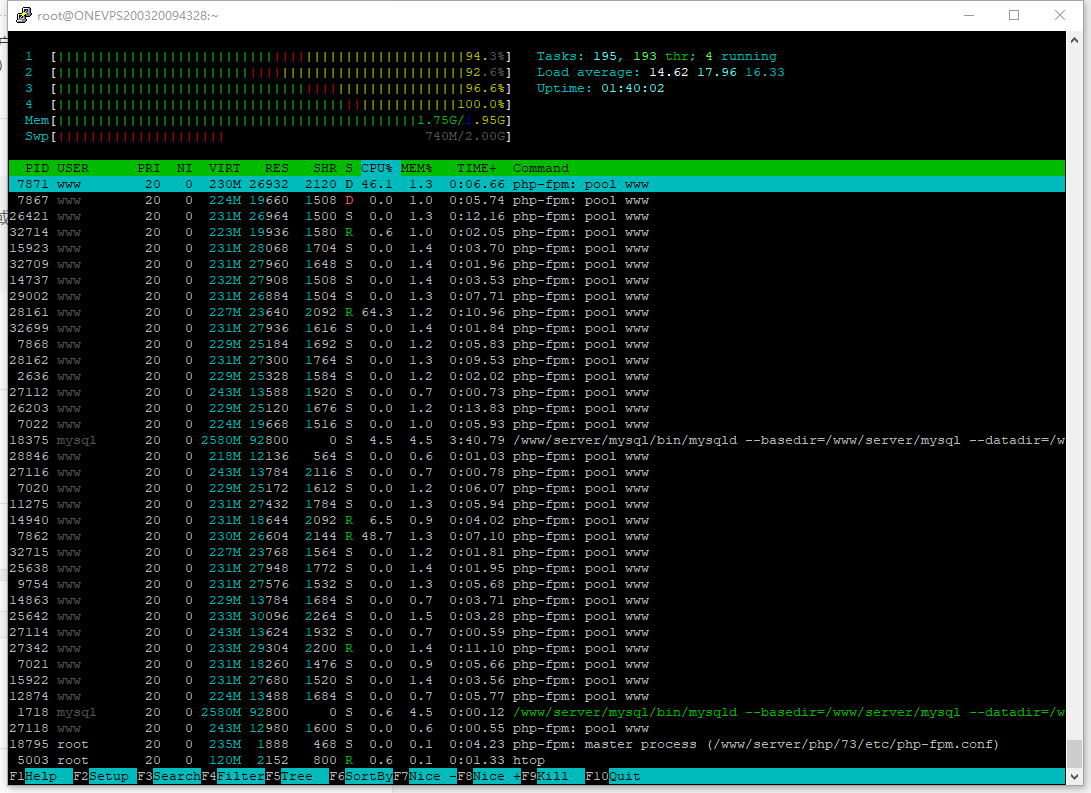Click the highlighted CPU% column header
Screen dimensions: 1091x793
(379, 168)
